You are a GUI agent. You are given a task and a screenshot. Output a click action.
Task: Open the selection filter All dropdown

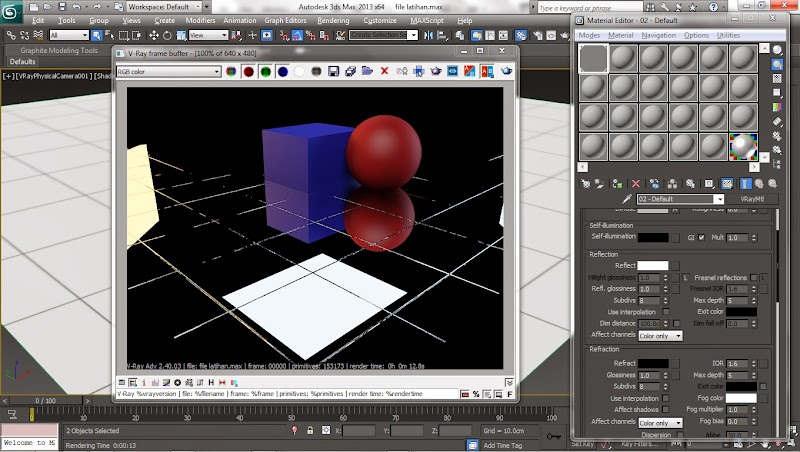pos(69,35)
